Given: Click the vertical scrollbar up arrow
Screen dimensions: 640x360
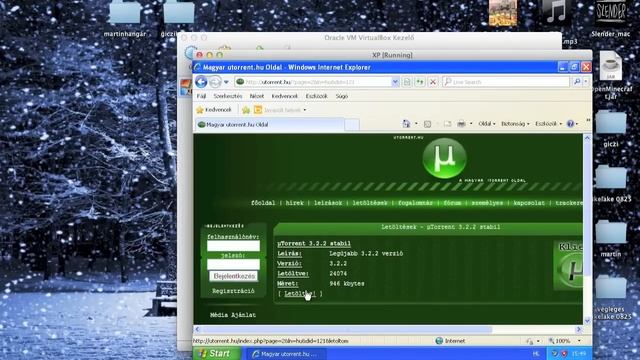Looking at the screenshot, I should coord(587,138).
